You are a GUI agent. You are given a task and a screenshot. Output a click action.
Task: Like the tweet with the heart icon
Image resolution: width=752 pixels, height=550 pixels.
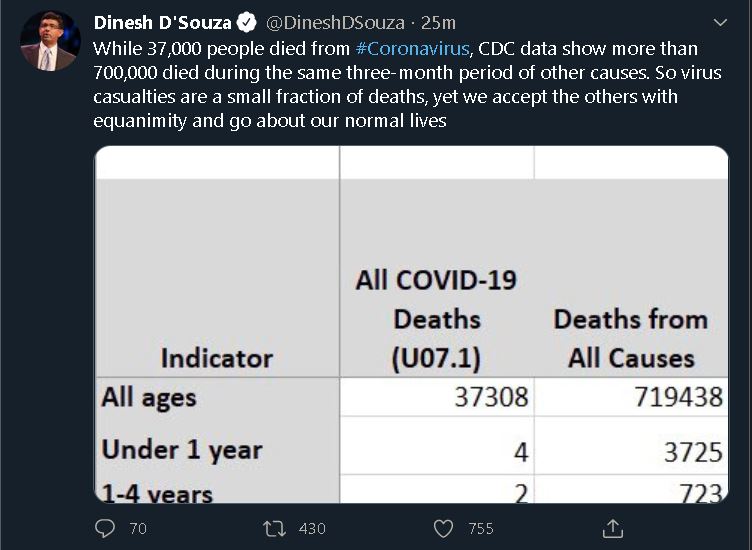pos(443,529)
